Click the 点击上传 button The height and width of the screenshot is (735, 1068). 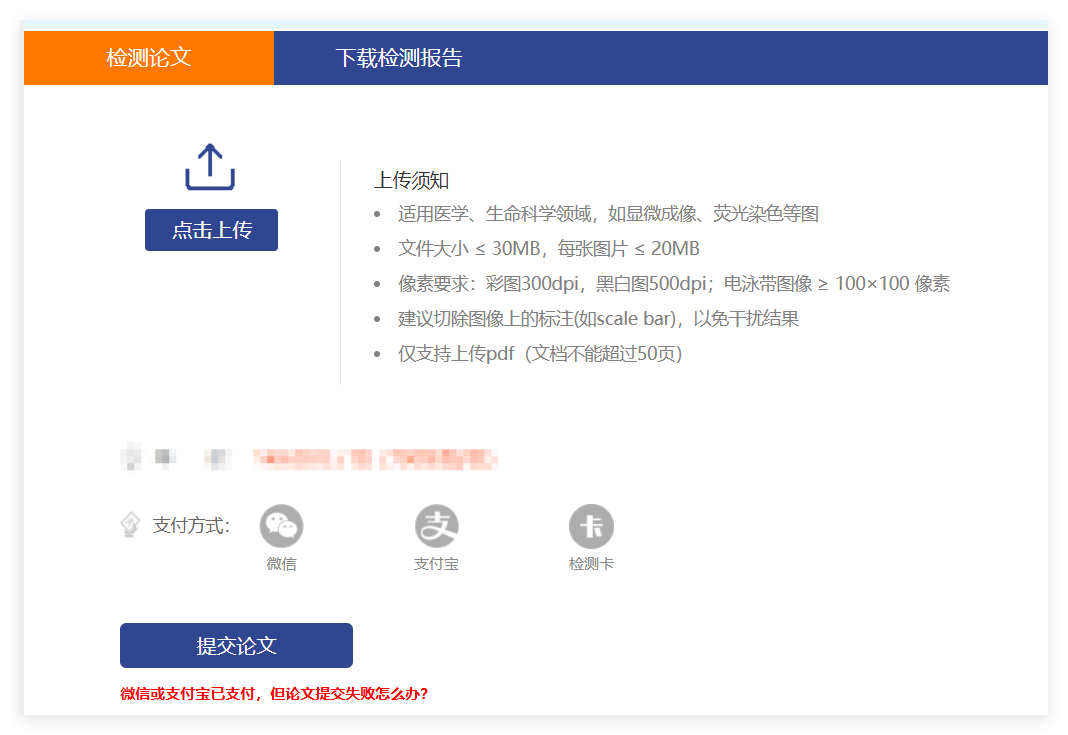click(211, 230)
